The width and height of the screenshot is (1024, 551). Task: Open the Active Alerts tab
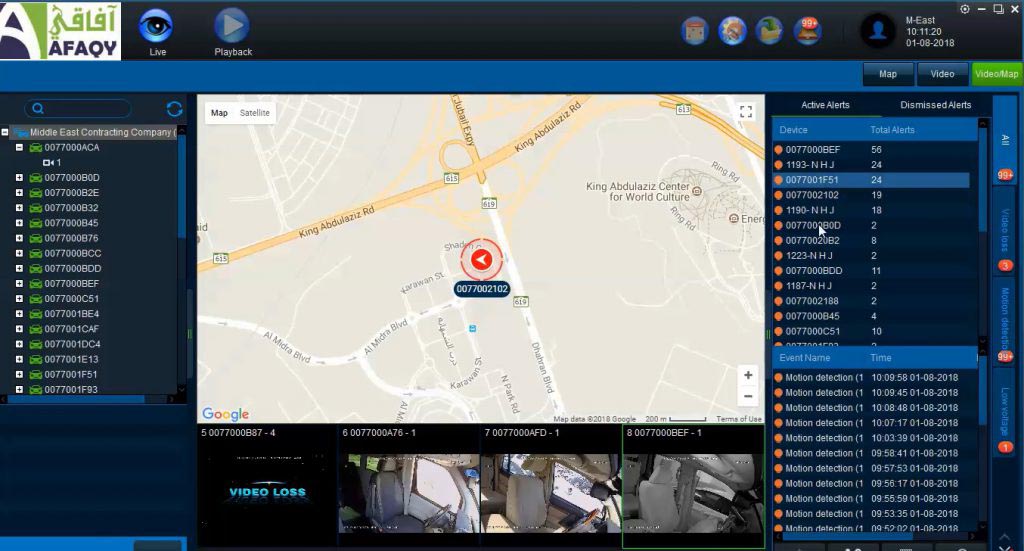tap(825, 104)
